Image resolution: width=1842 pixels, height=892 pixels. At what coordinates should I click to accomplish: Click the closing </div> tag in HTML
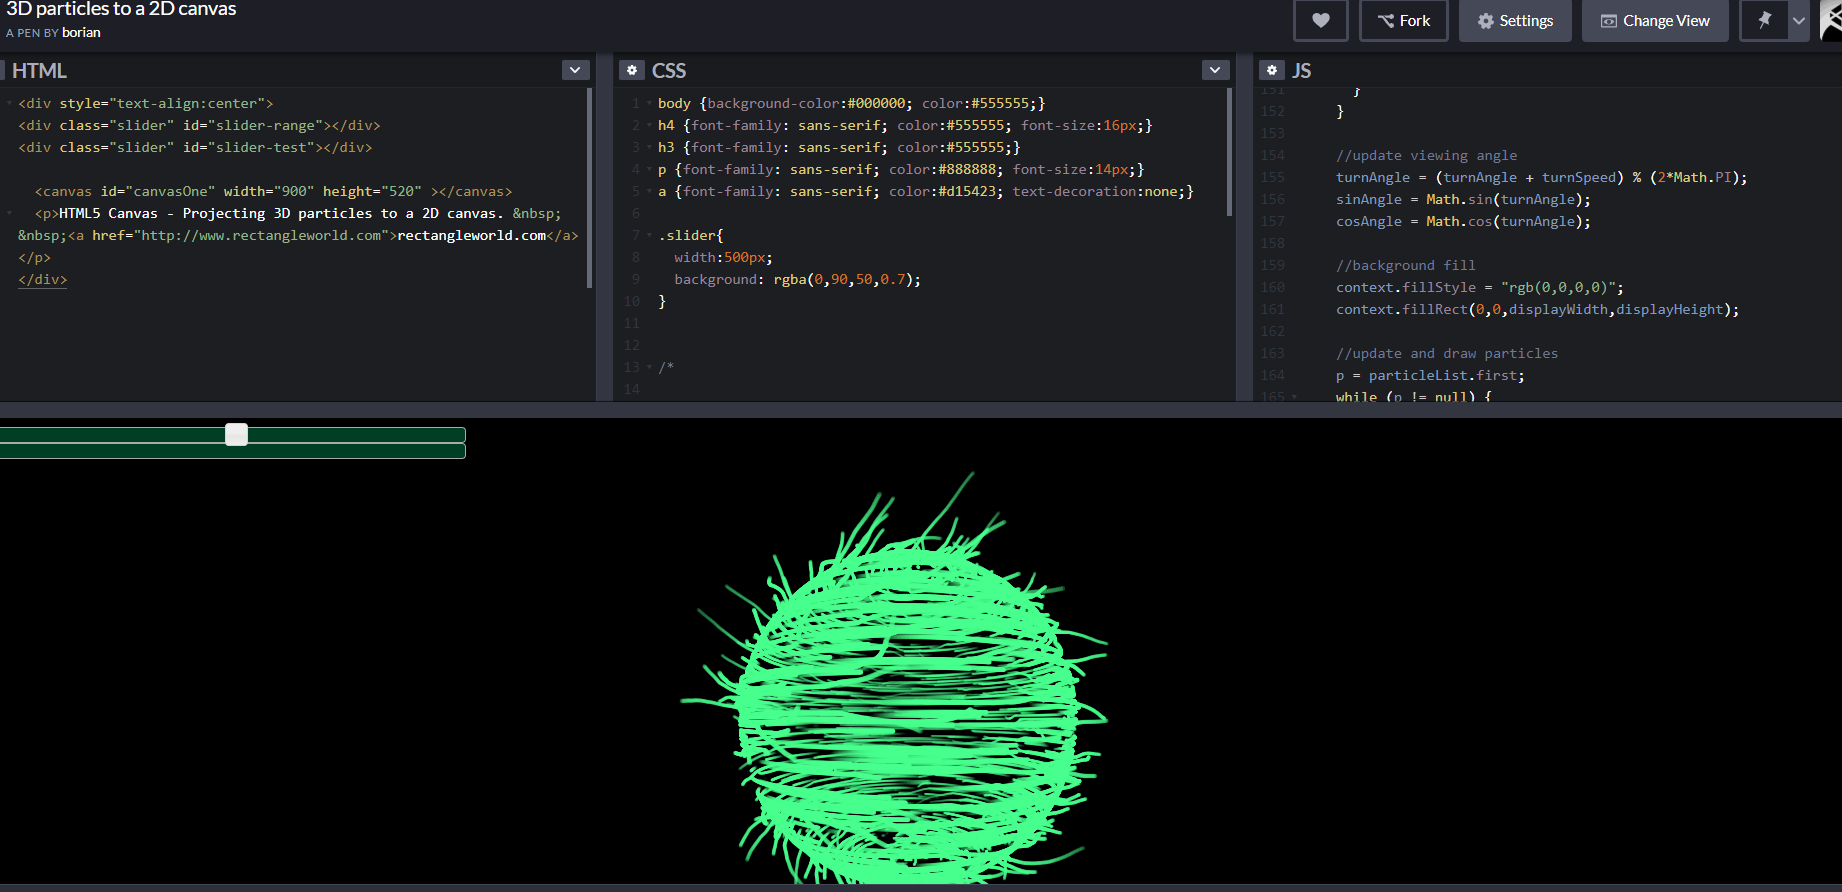42,279
